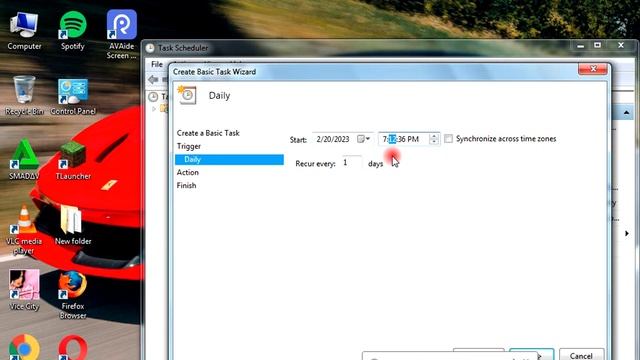Open the New folder icon

(73, 225)
